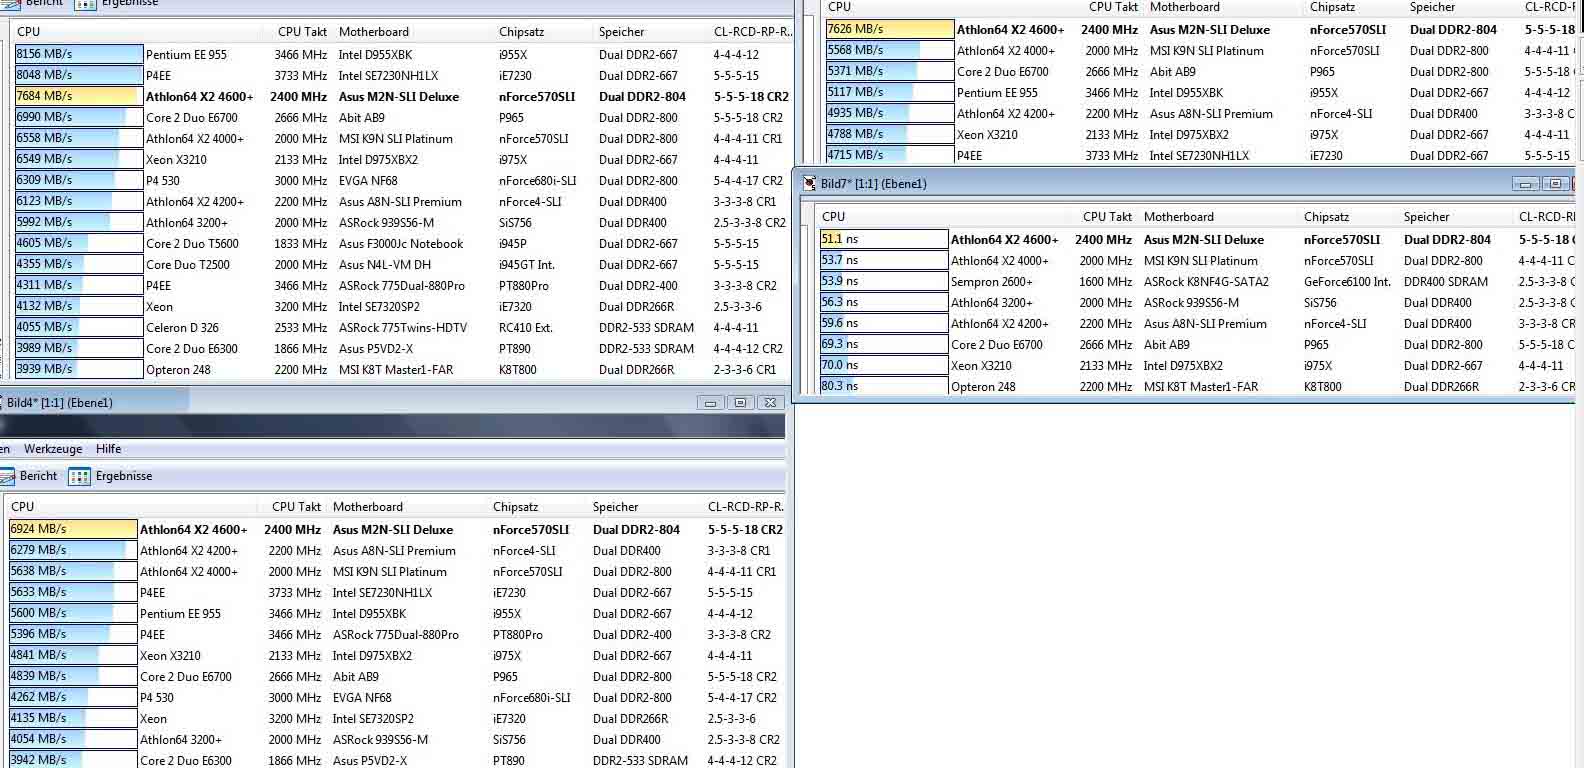Close the Bild4 window
Viewport: 1584px width, 768px height.
click(769, 402)
